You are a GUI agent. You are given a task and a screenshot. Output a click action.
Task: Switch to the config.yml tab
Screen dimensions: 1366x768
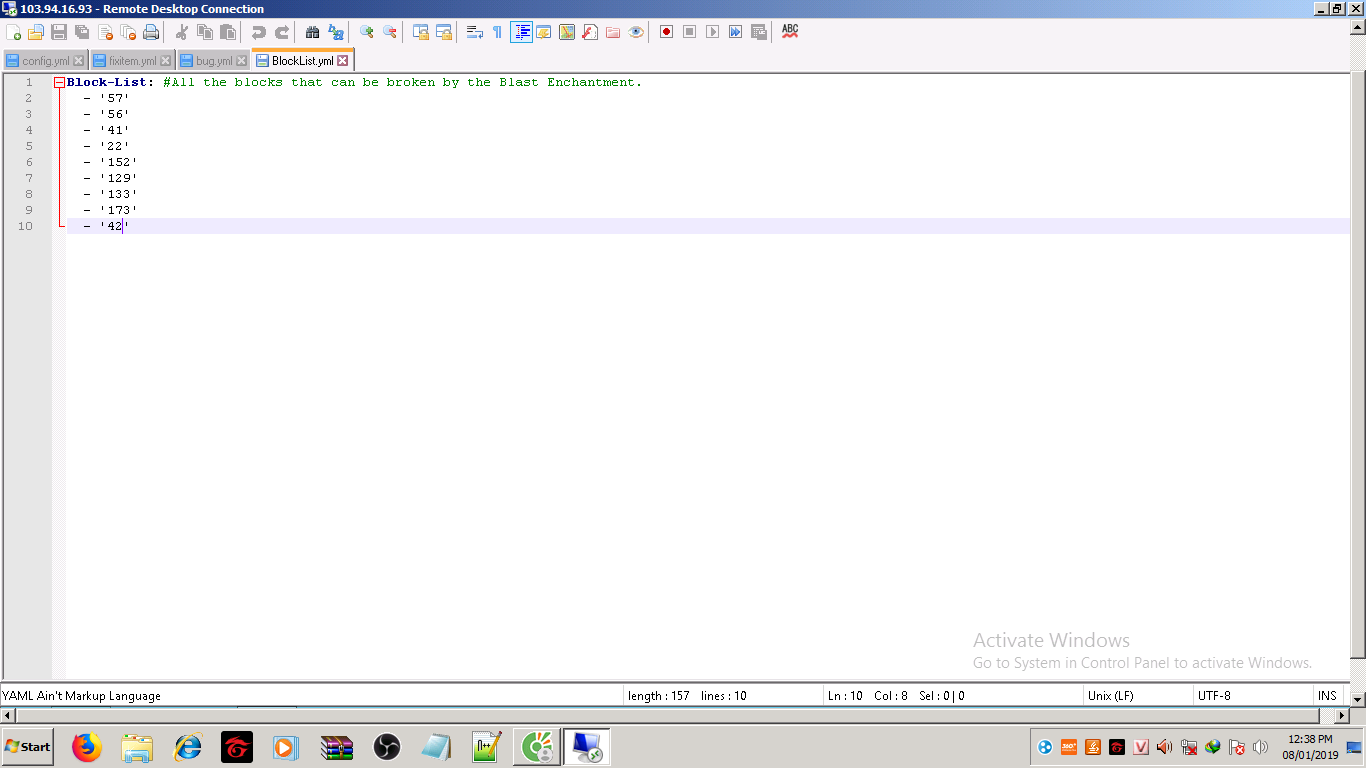pyautogui.click(x=46, y=61)
